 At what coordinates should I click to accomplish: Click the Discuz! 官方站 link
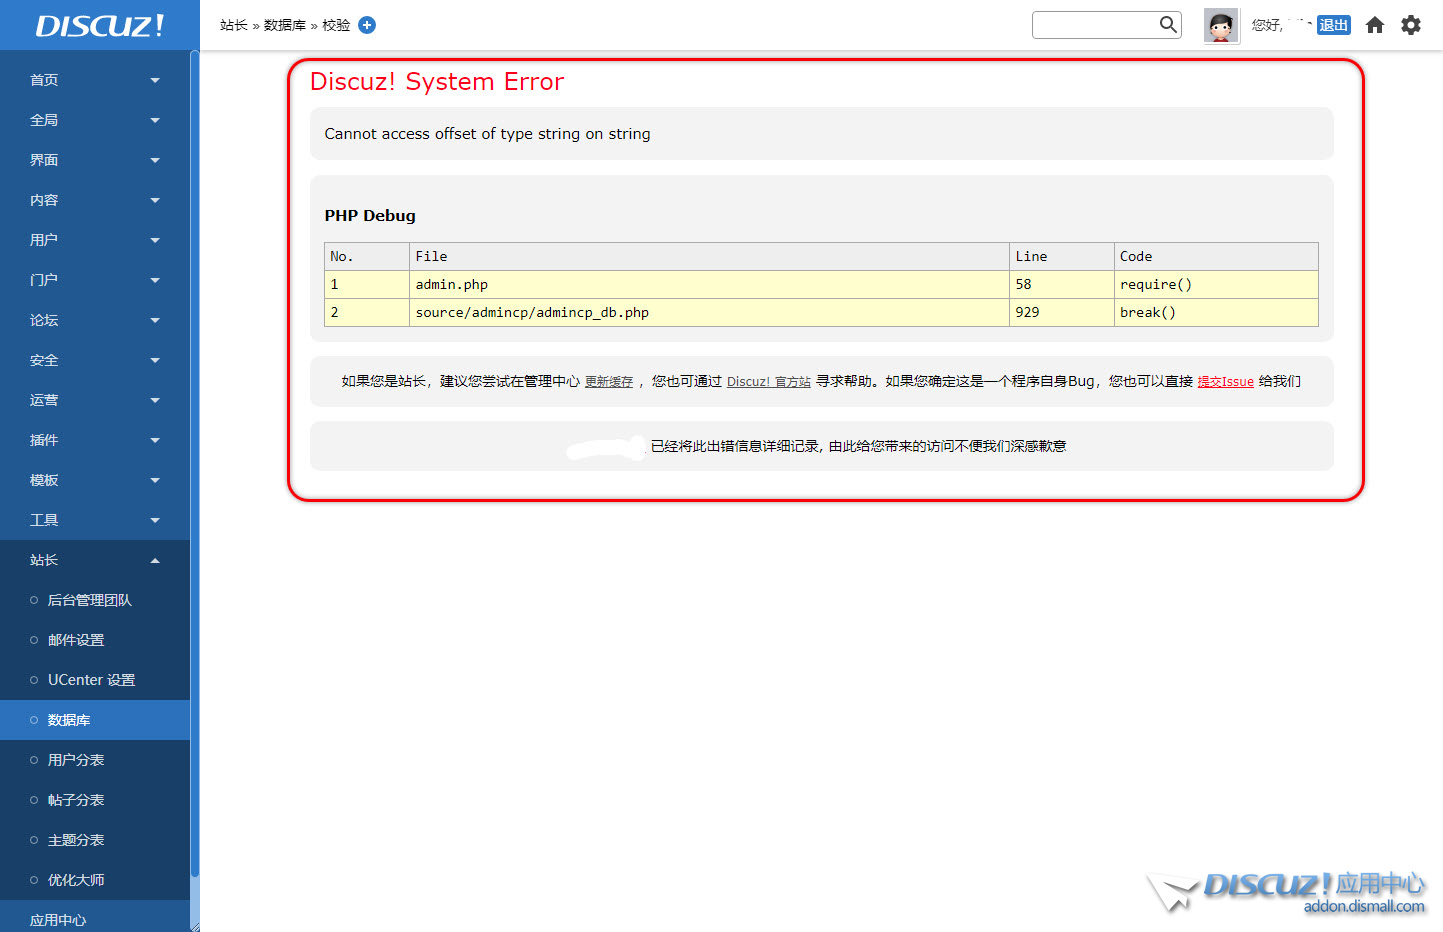pos(768,382)
